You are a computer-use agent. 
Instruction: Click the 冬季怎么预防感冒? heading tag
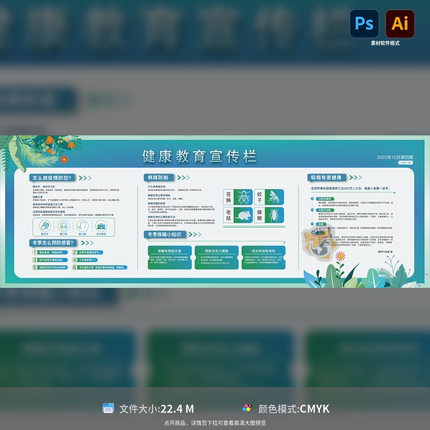(53, 243)
